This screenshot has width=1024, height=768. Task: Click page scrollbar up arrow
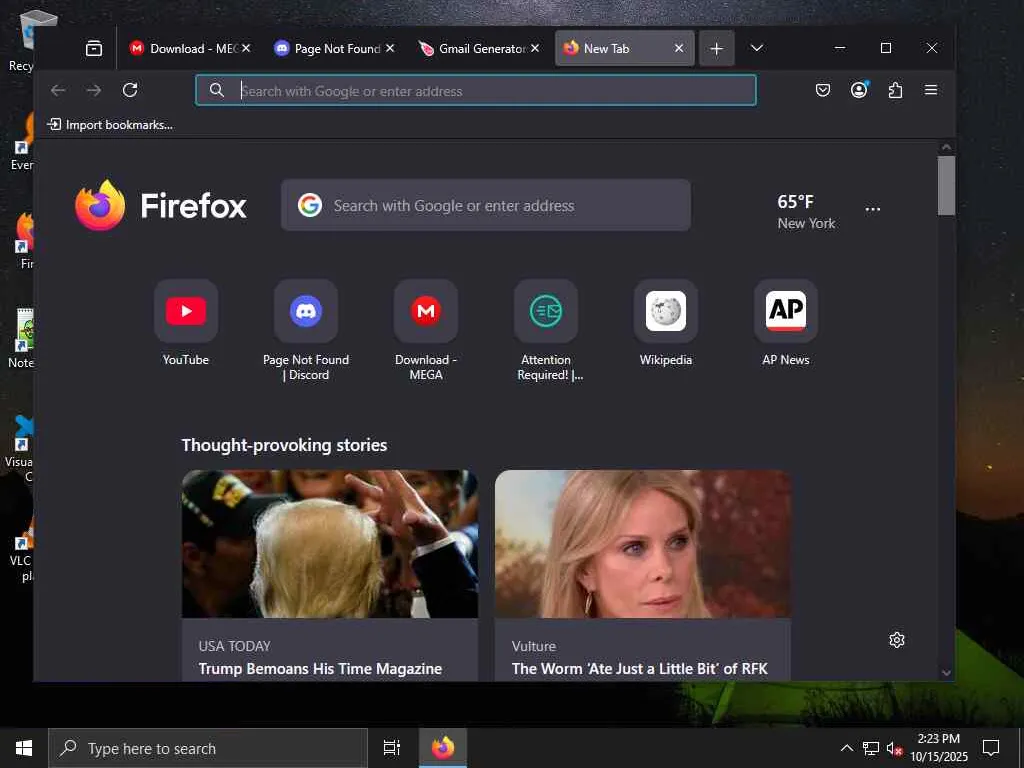(x=946, y=148)
